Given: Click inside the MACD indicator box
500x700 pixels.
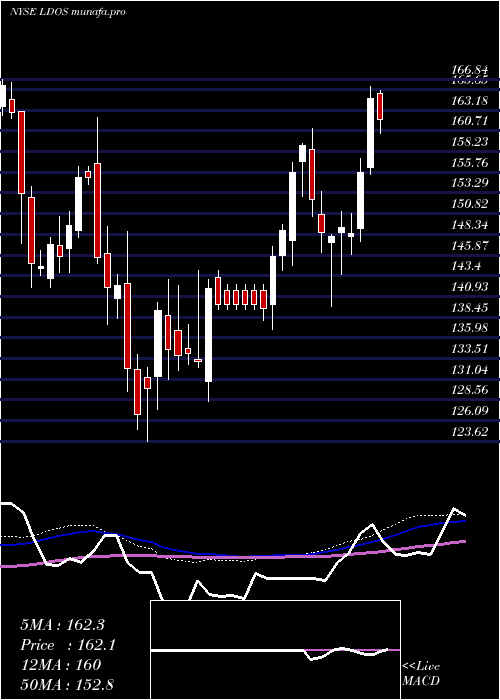Looking at the screenshot, I should point(275,650).
